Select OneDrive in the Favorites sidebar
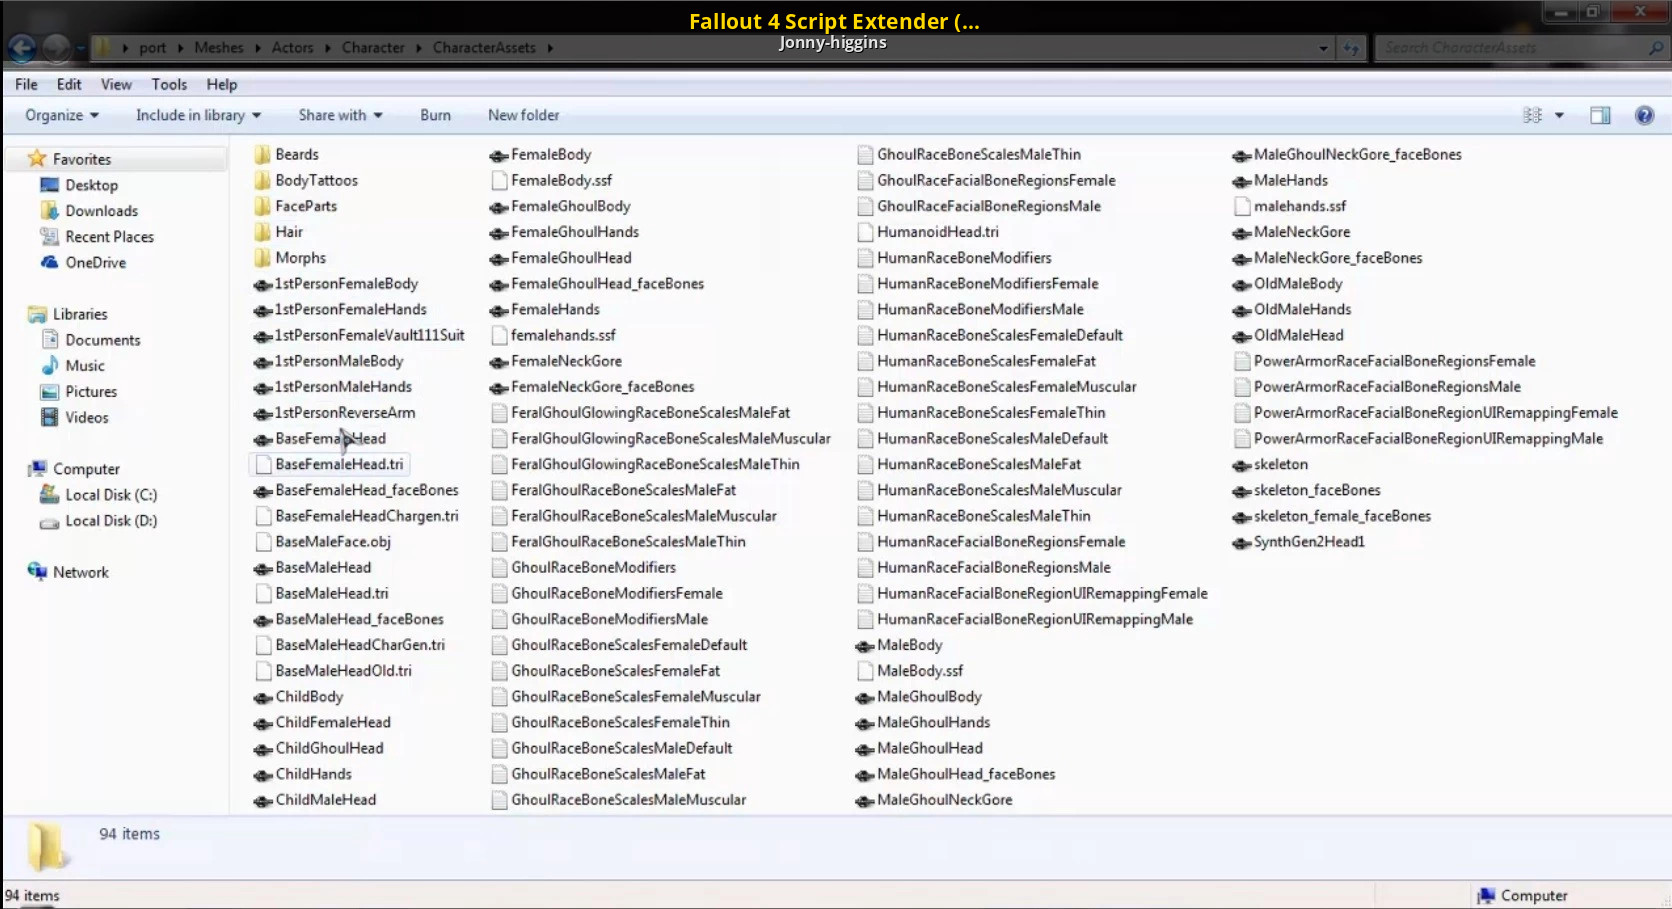The width and height of the screenshot is (1672, 909). pyautogui.click(x=95, y=262)
